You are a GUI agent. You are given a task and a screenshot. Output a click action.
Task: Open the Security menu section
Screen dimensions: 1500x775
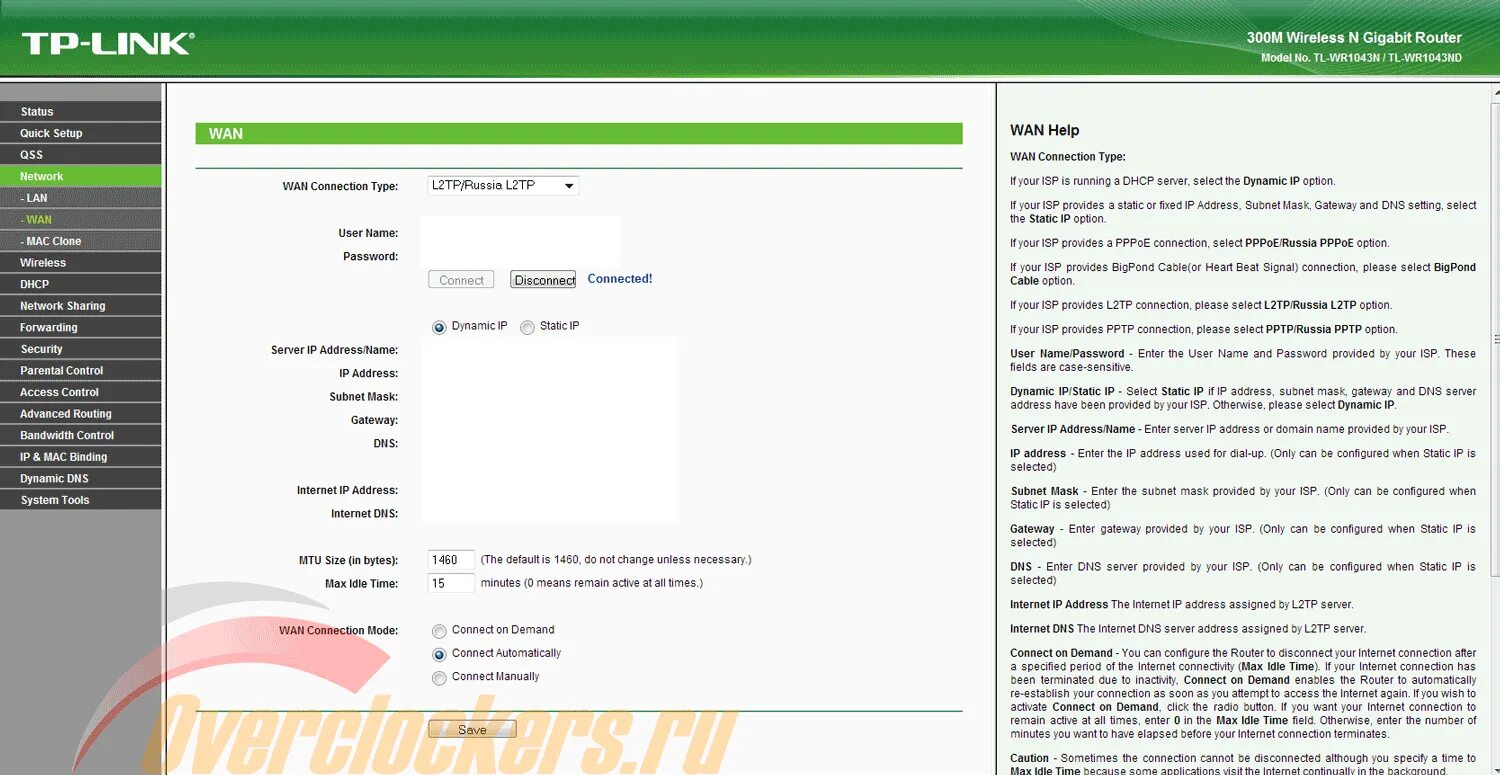pyautogui.click(x=80, y=349)
